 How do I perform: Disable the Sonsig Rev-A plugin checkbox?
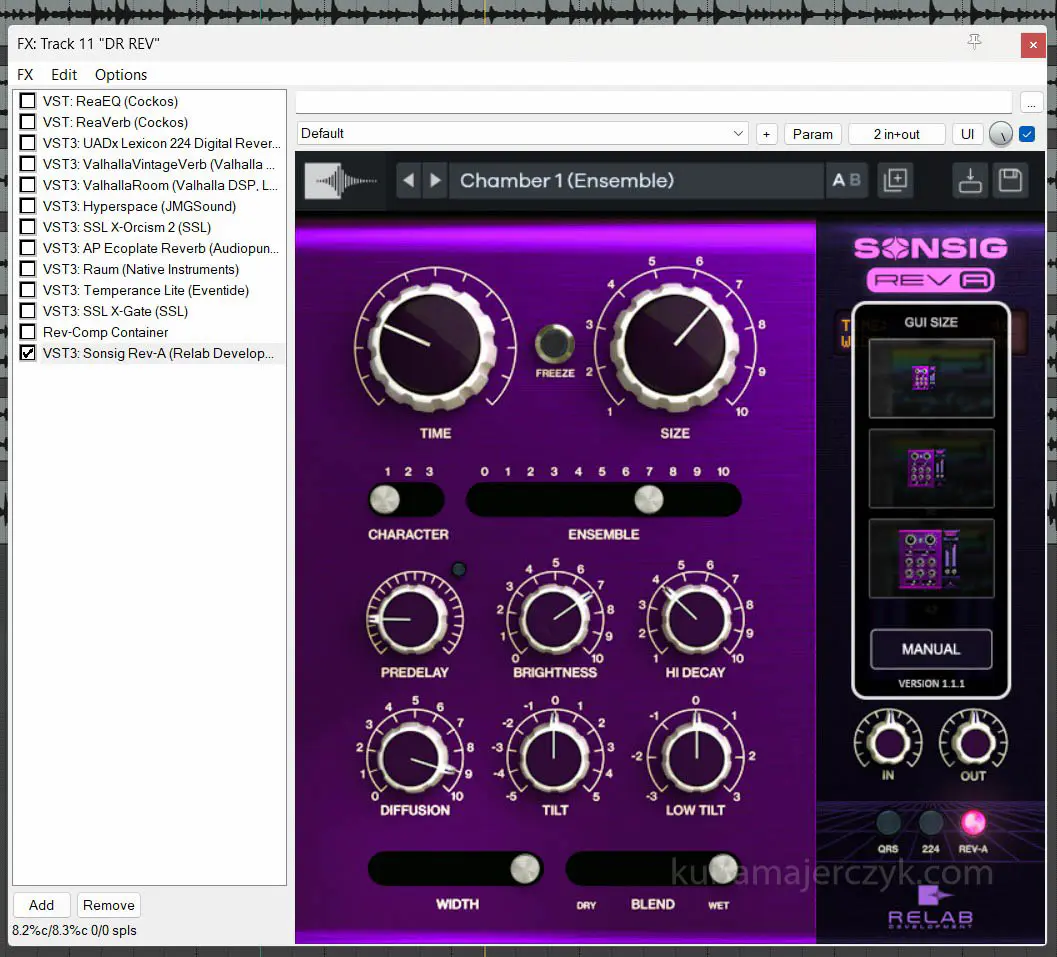(x=28, y=353)
